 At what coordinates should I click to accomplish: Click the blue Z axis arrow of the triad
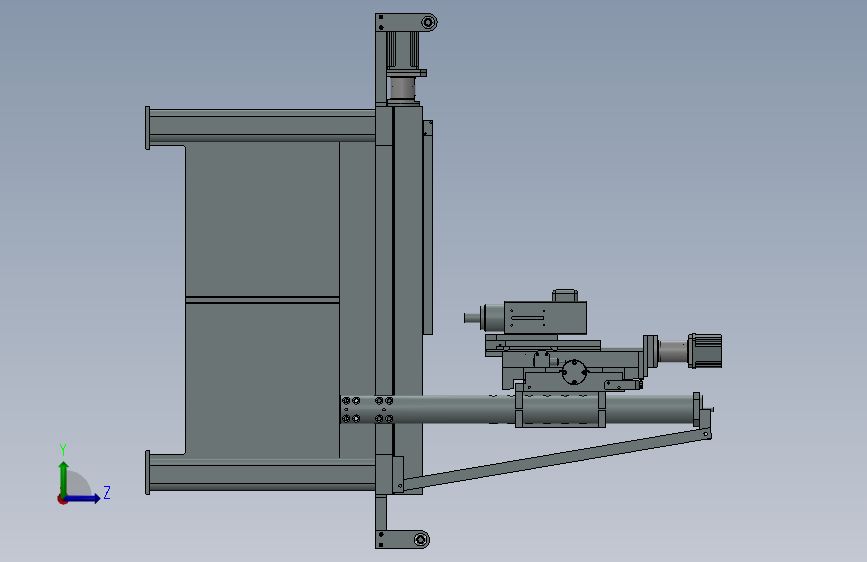[x=83, y=498]
